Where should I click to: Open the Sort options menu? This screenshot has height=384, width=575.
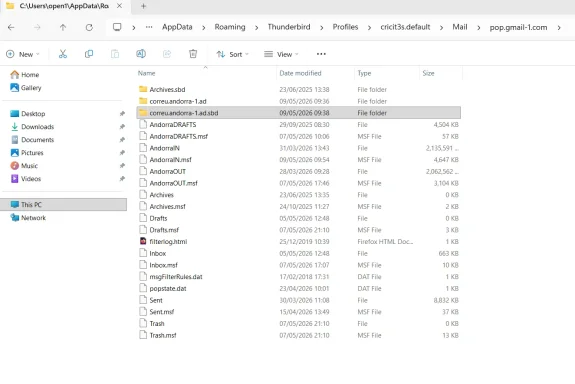232,54
